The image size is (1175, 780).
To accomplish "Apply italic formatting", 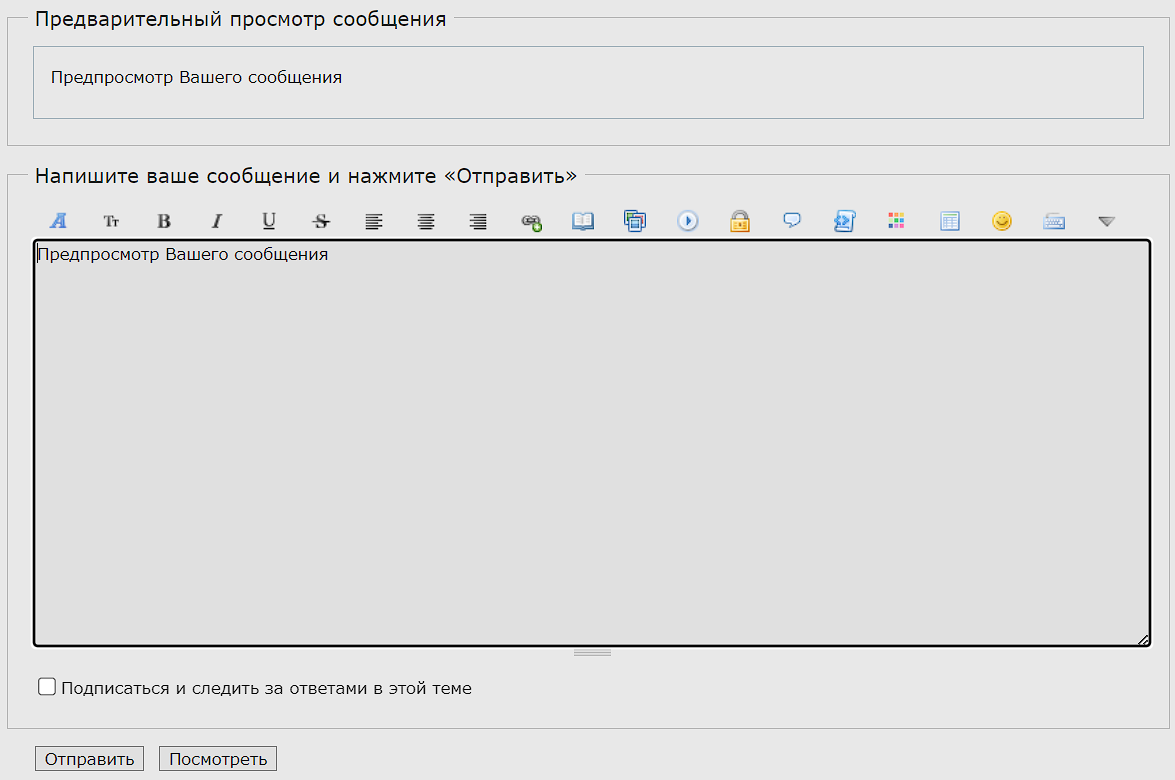I will (216, 221).
